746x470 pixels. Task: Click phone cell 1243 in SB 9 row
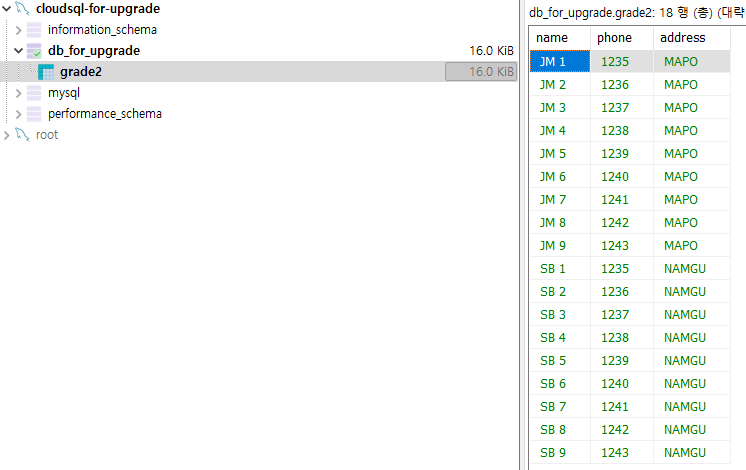[x=622, y=452]
